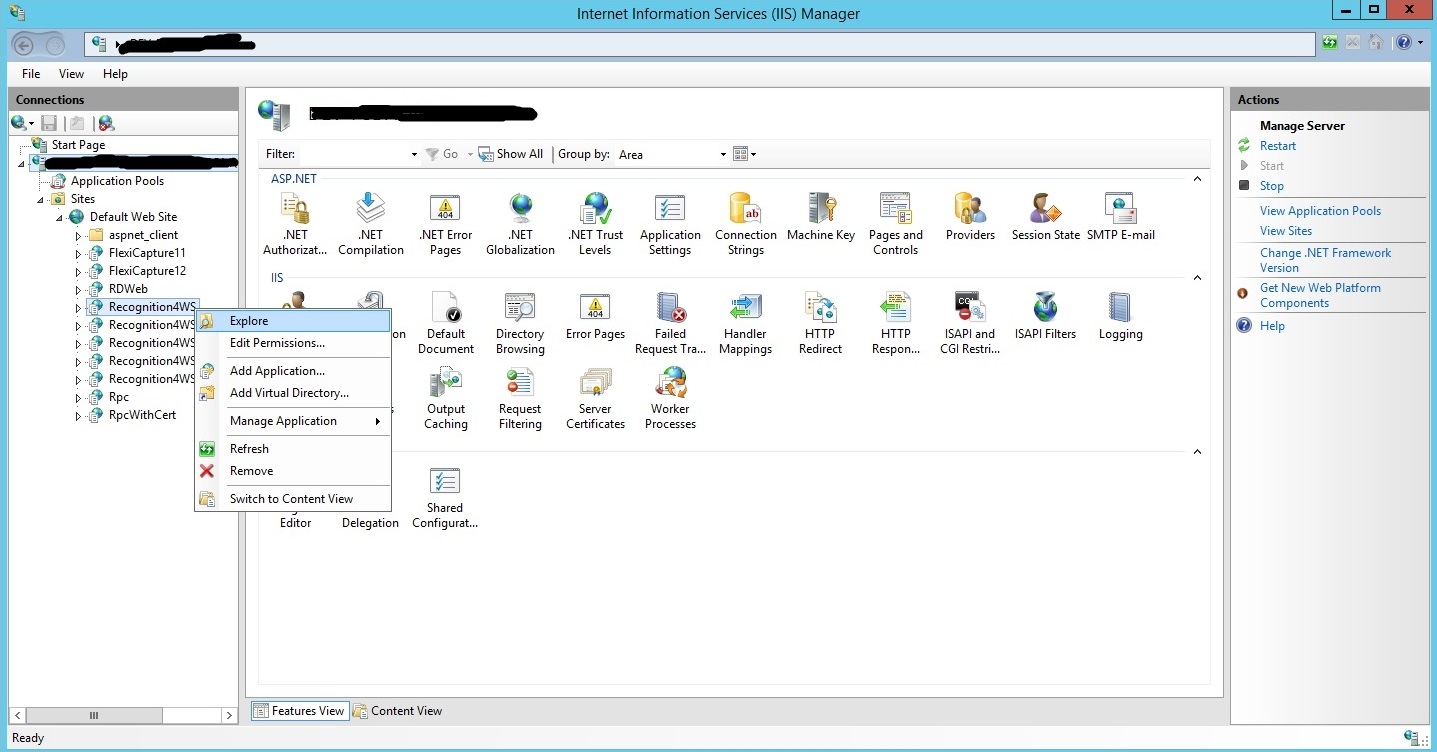Open ISAPI and CGI Restrictions feature
This screenshot has height=752, width=1437.
[x=969, y=324]
